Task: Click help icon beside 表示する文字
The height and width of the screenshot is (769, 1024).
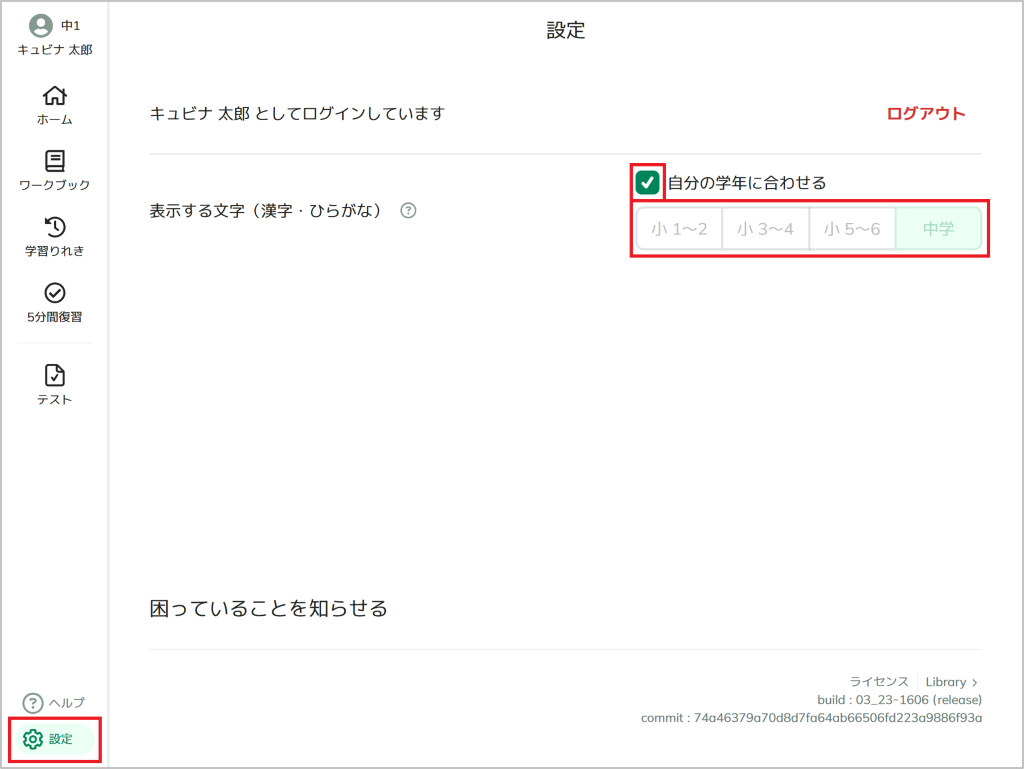Action: (x=408, y=210)
